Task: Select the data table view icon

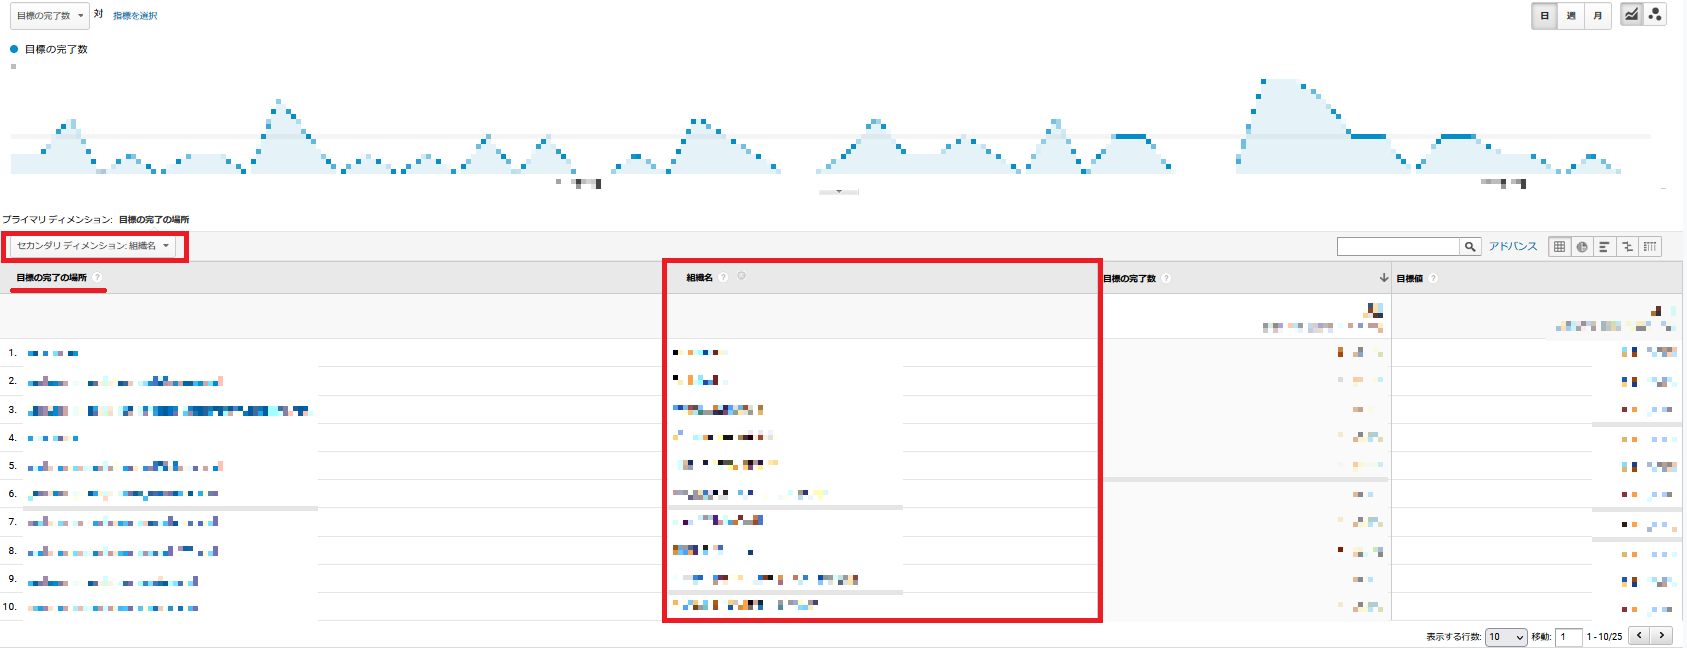Action: pyautogui.click(x=1559, y=247)
